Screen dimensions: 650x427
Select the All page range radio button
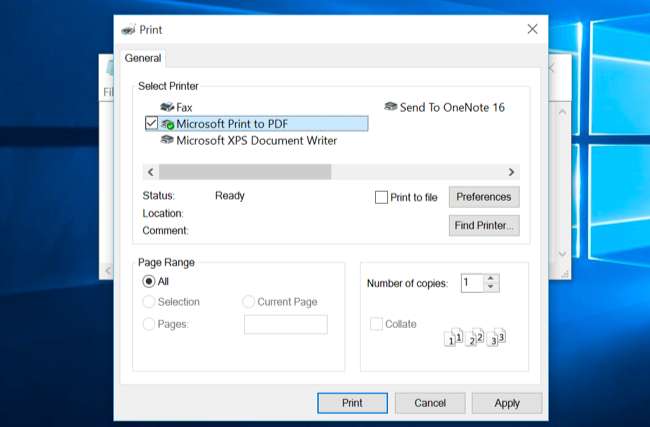pyautogui.click(x=149, y=281)
